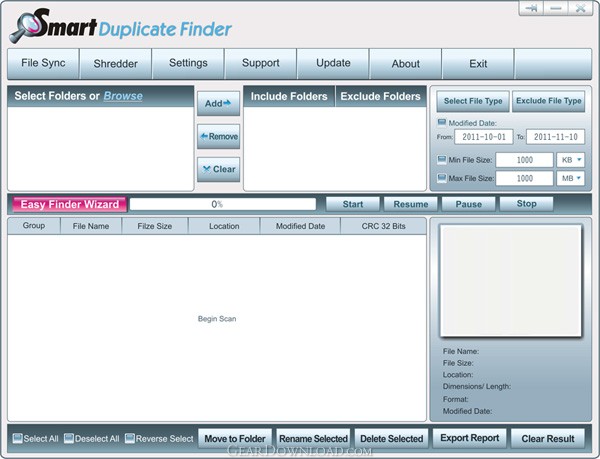600x459 pixels.
Task: Open the KB unit dropdown for min size
Action: coord(571,160)
